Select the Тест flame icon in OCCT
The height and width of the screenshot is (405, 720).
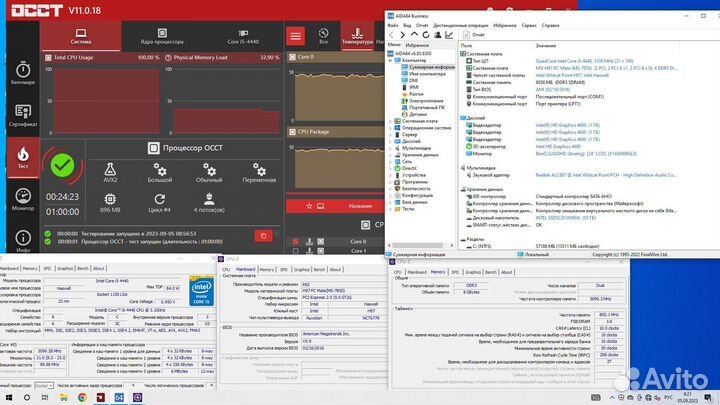23,158
